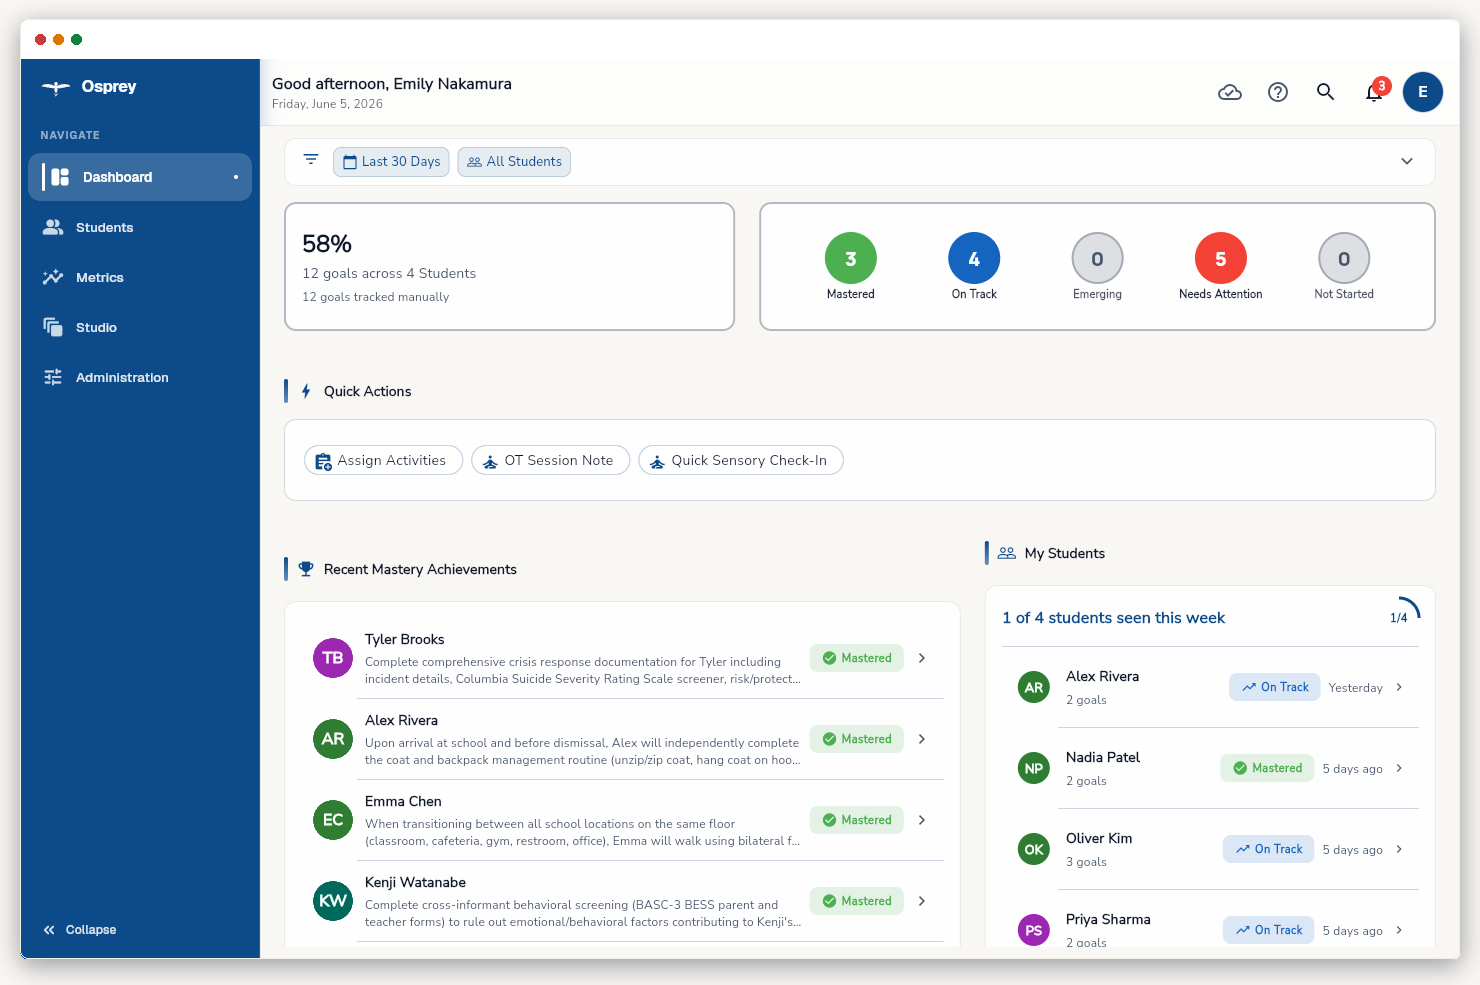Click the lightning icon beside Quick Actions
Image resolution: width=1480 pixels, height=985 pixels.
point(306,391)
